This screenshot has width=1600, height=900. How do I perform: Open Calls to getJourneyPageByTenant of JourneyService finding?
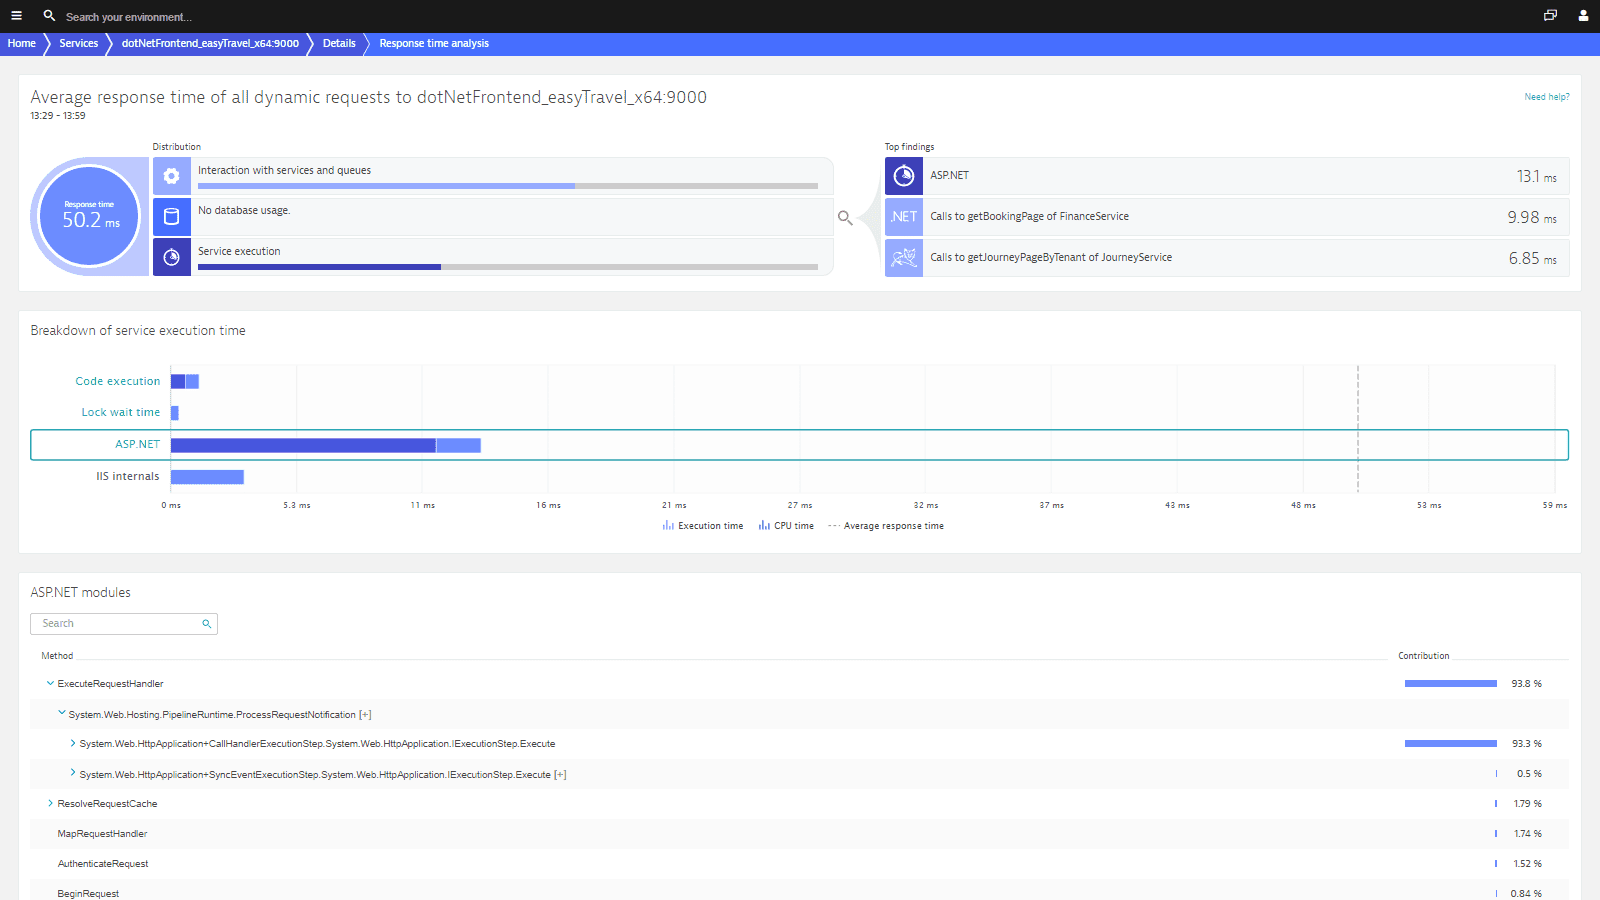click(x=1227, y=258)
